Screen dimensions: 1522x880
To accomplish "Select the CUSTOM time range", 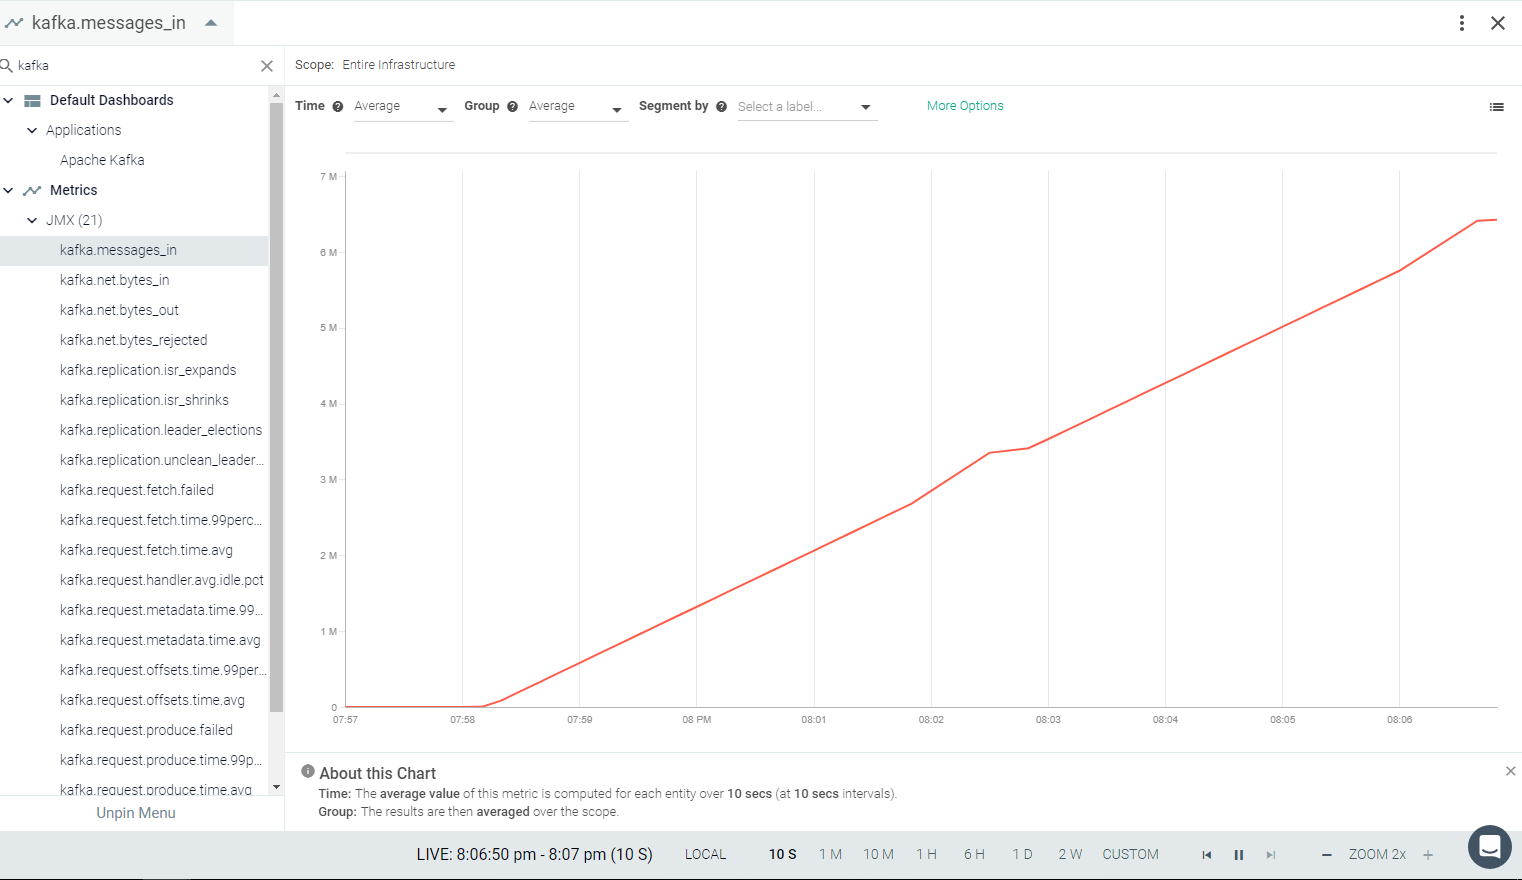I will (x=1130, y=855).
